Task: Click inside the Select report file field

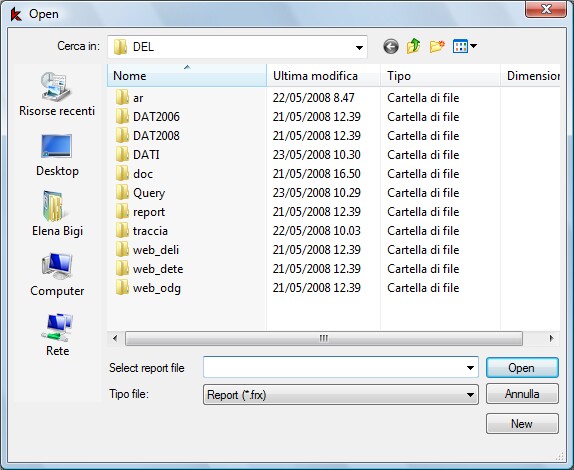Action: click(x=333, y=367)
